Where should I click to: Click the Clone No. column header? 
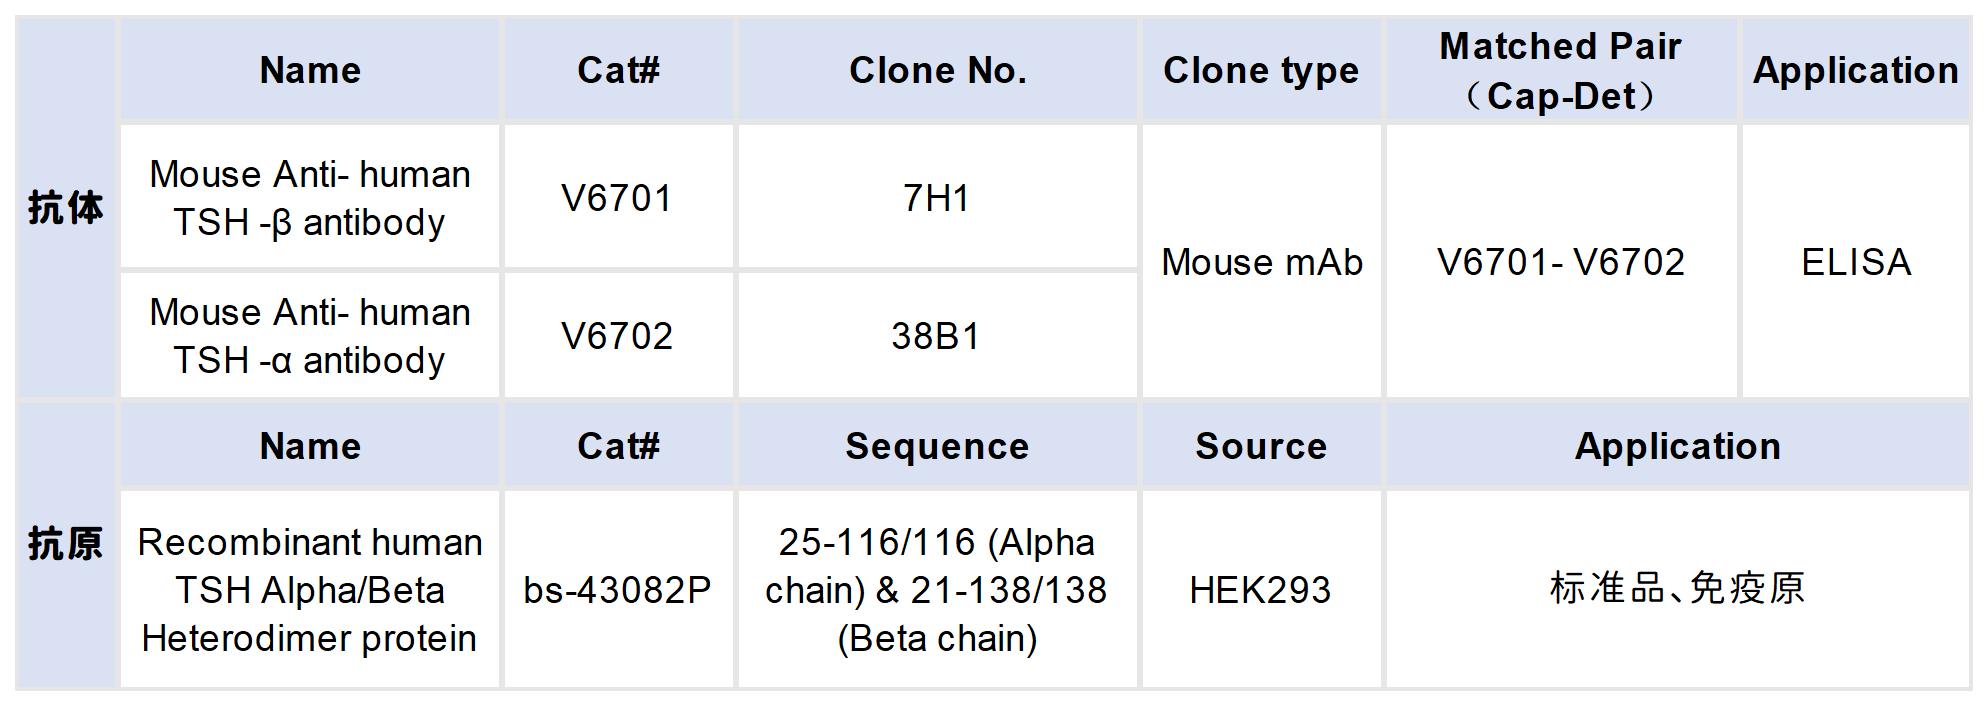point(937,71)
